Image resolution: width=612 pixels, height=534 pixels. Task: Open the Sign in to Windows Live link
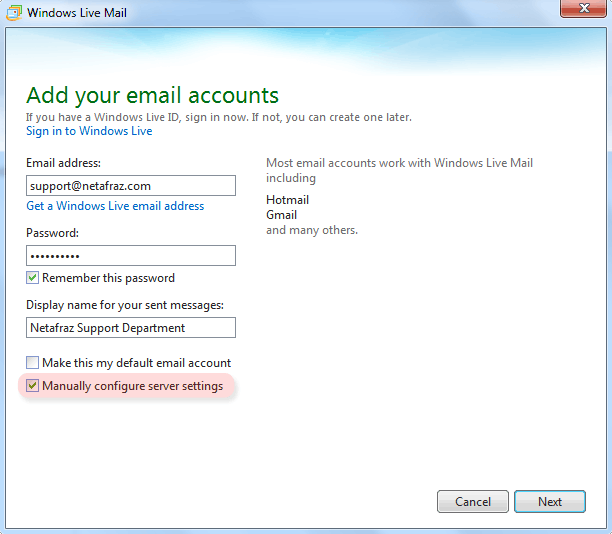click(x=89, y=131)
